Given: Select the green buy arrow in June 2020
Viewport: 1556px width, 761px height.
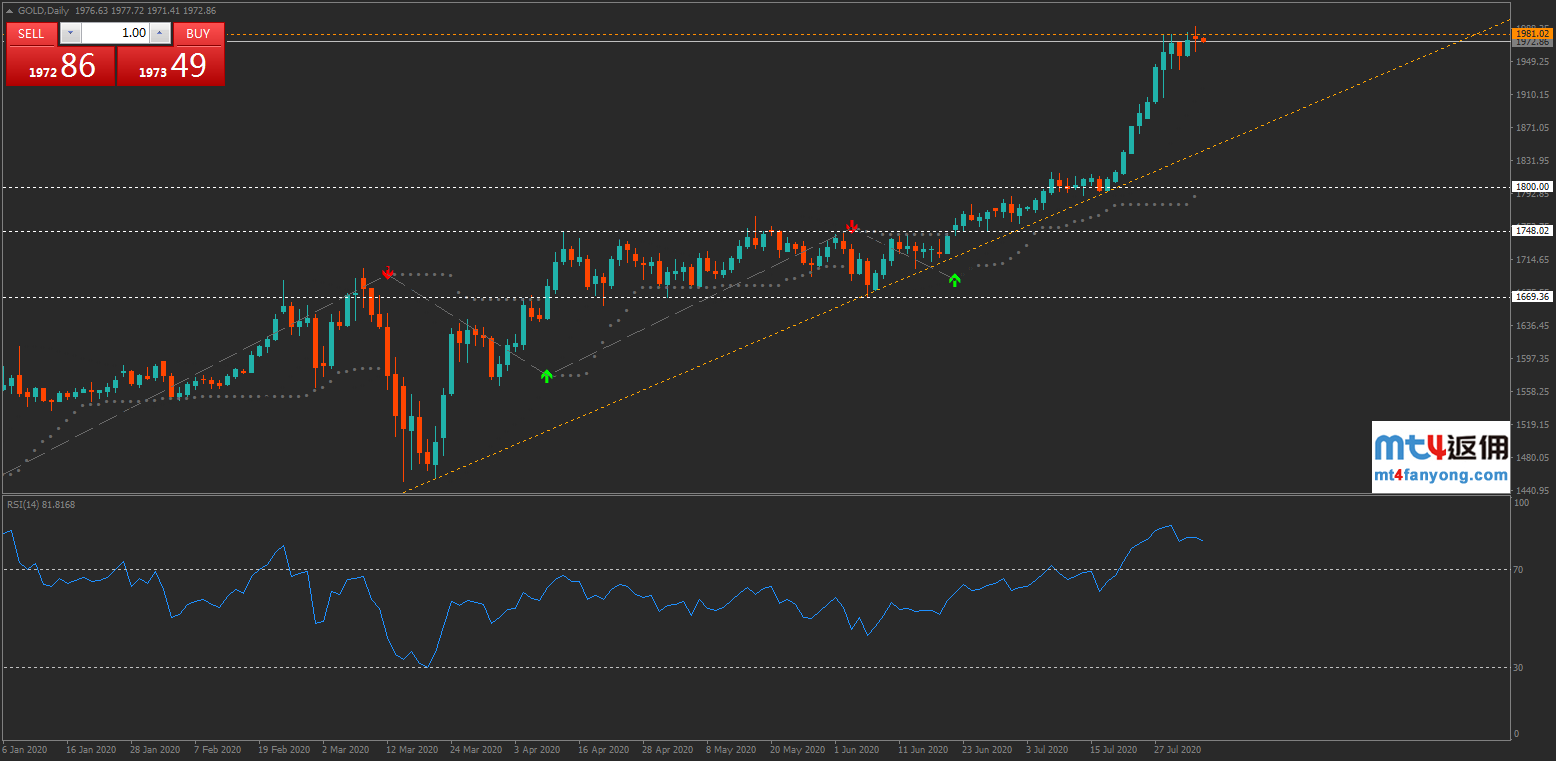Looking at the screenshot, I should point(954,280).
